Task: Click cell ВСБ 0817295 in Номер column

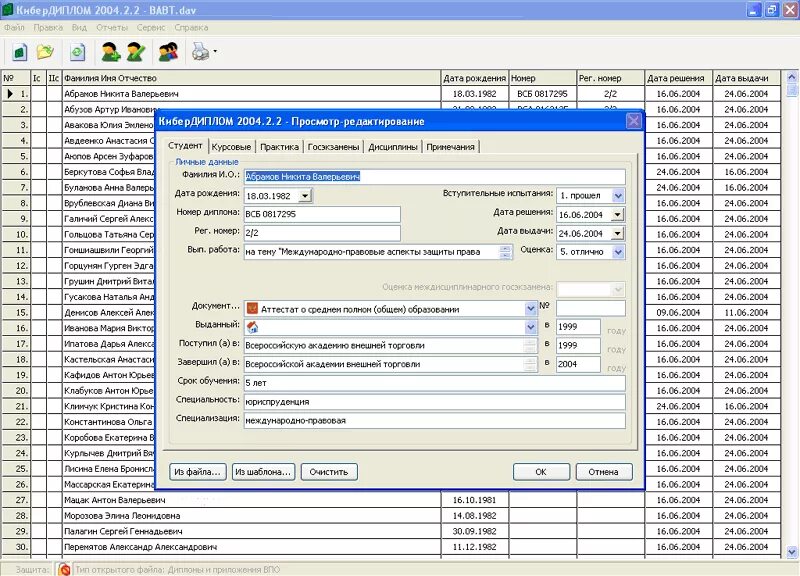Action: 542,94
